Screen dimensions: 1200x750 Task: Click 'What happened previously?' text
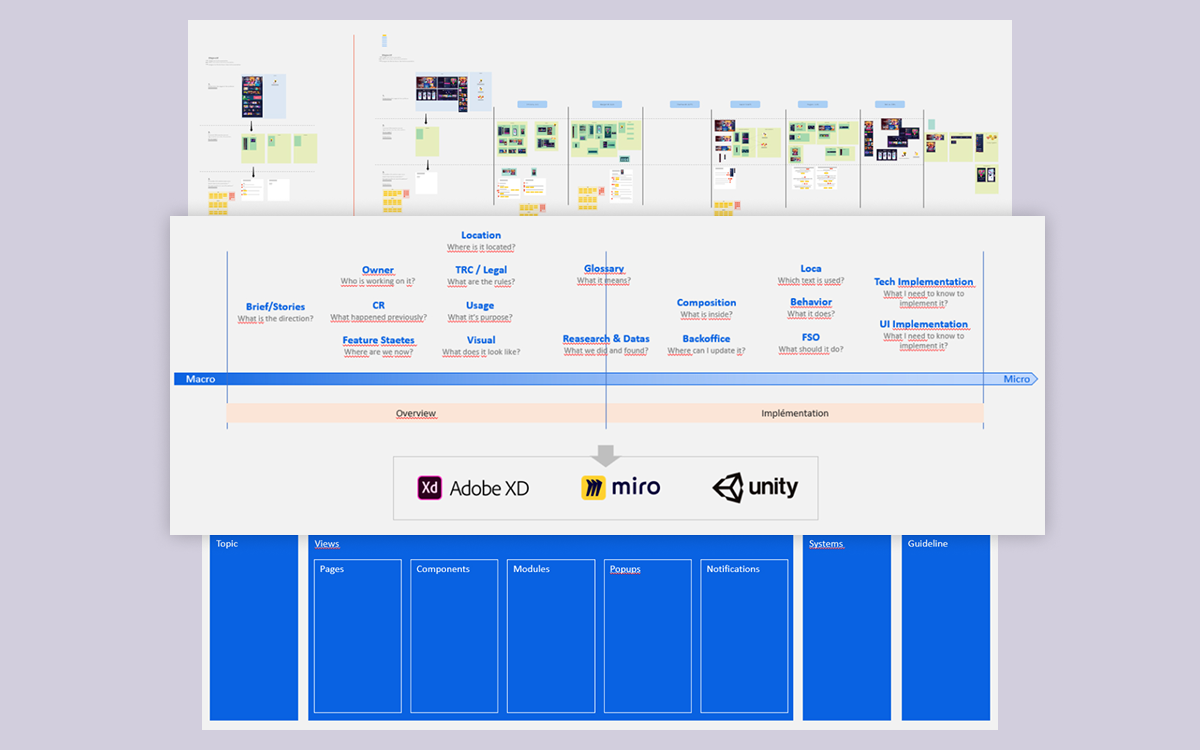[x=378, y=318]
